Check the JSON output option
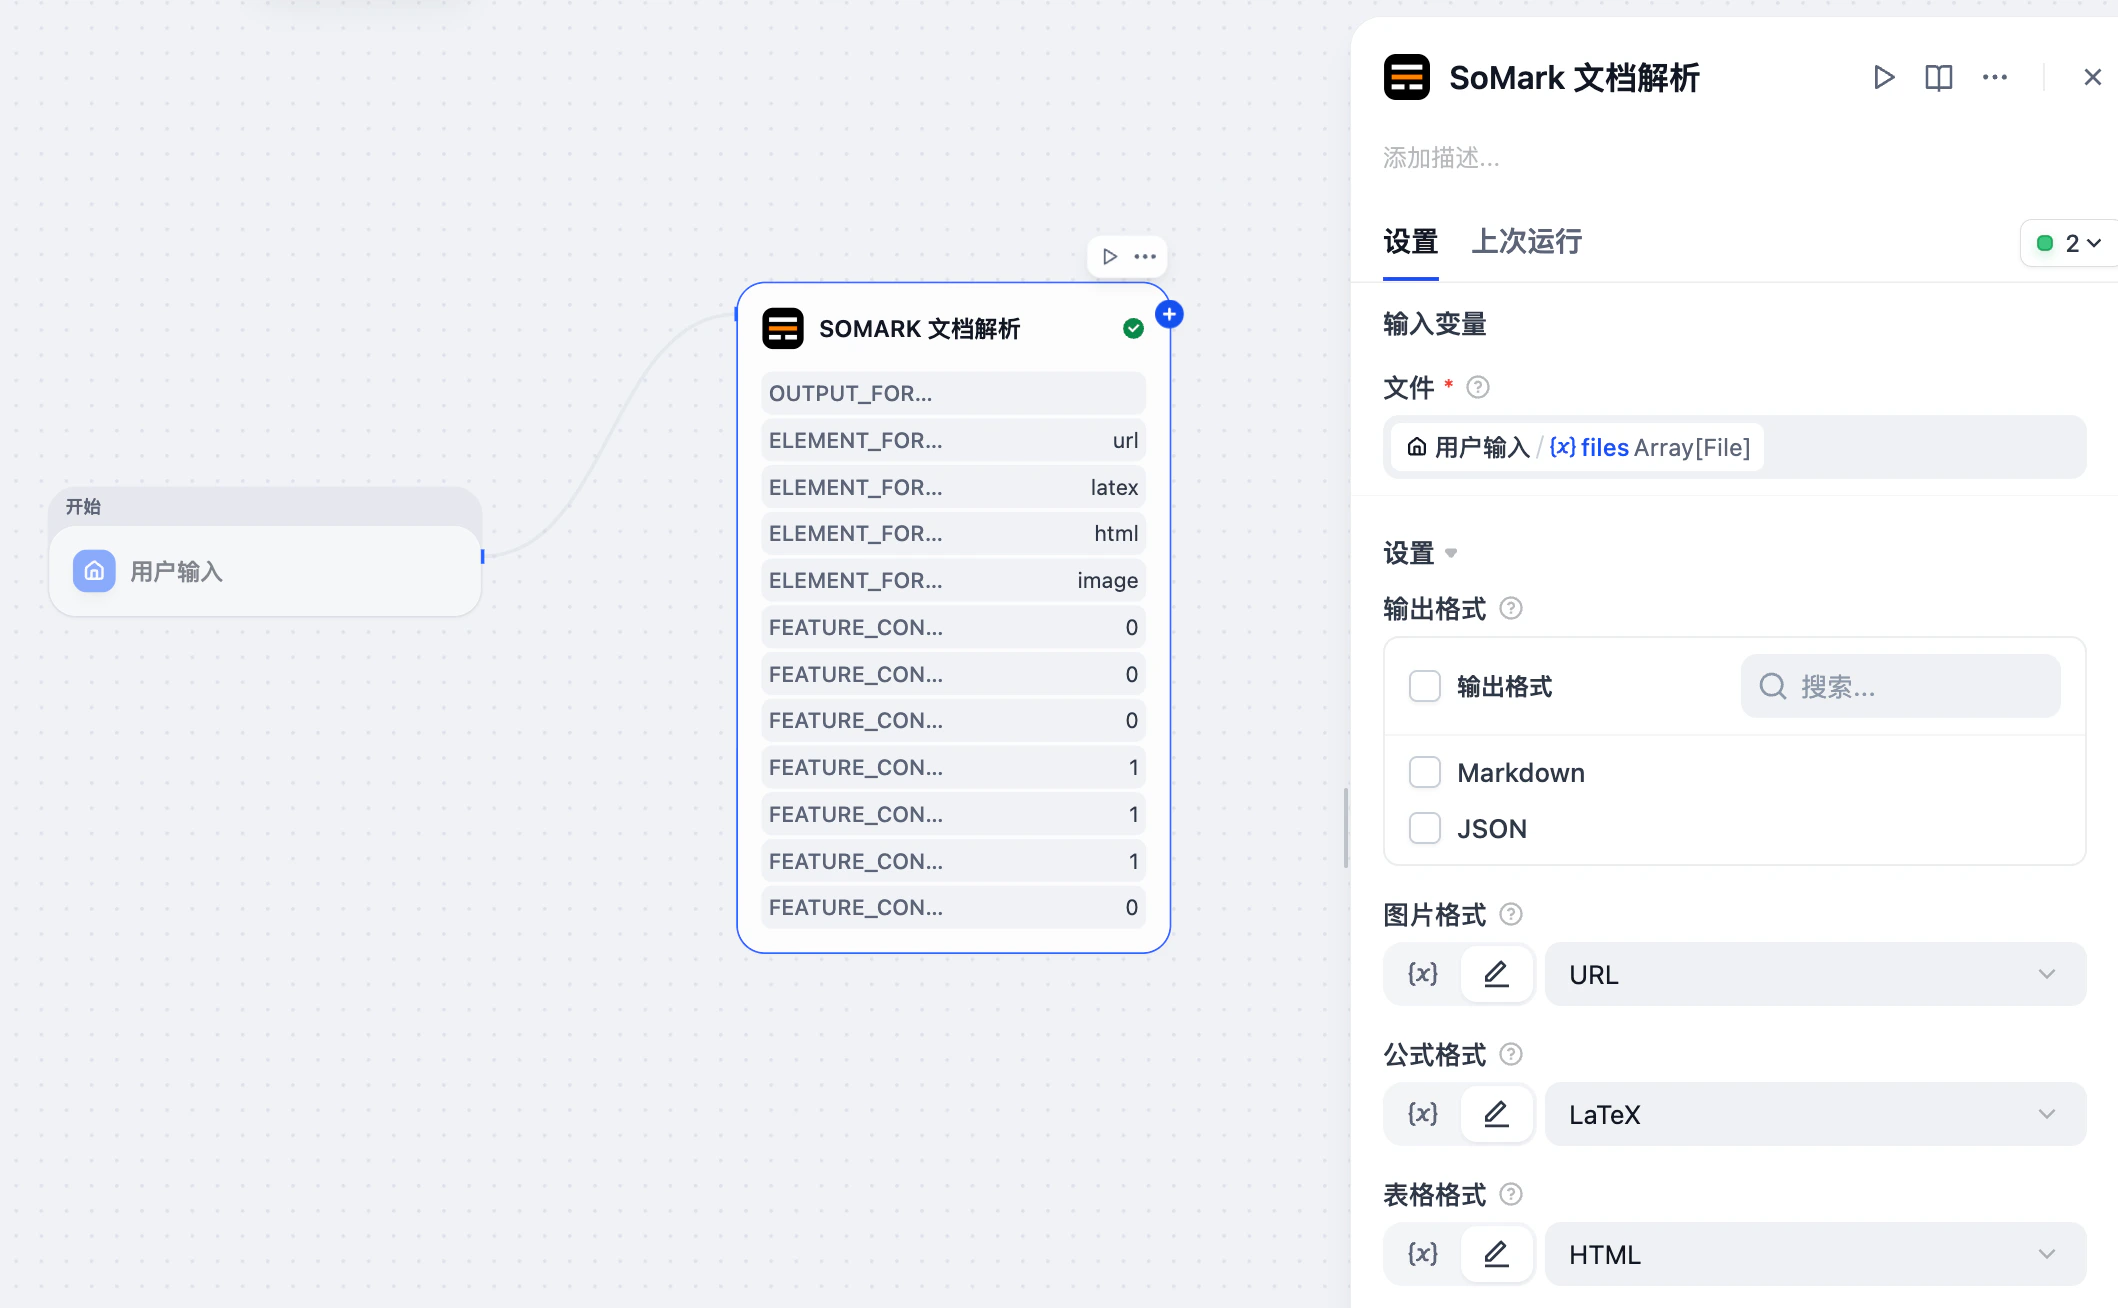Image resolution: width=2118 pixels, height=1308 pixels. [x=1424, y=828]
